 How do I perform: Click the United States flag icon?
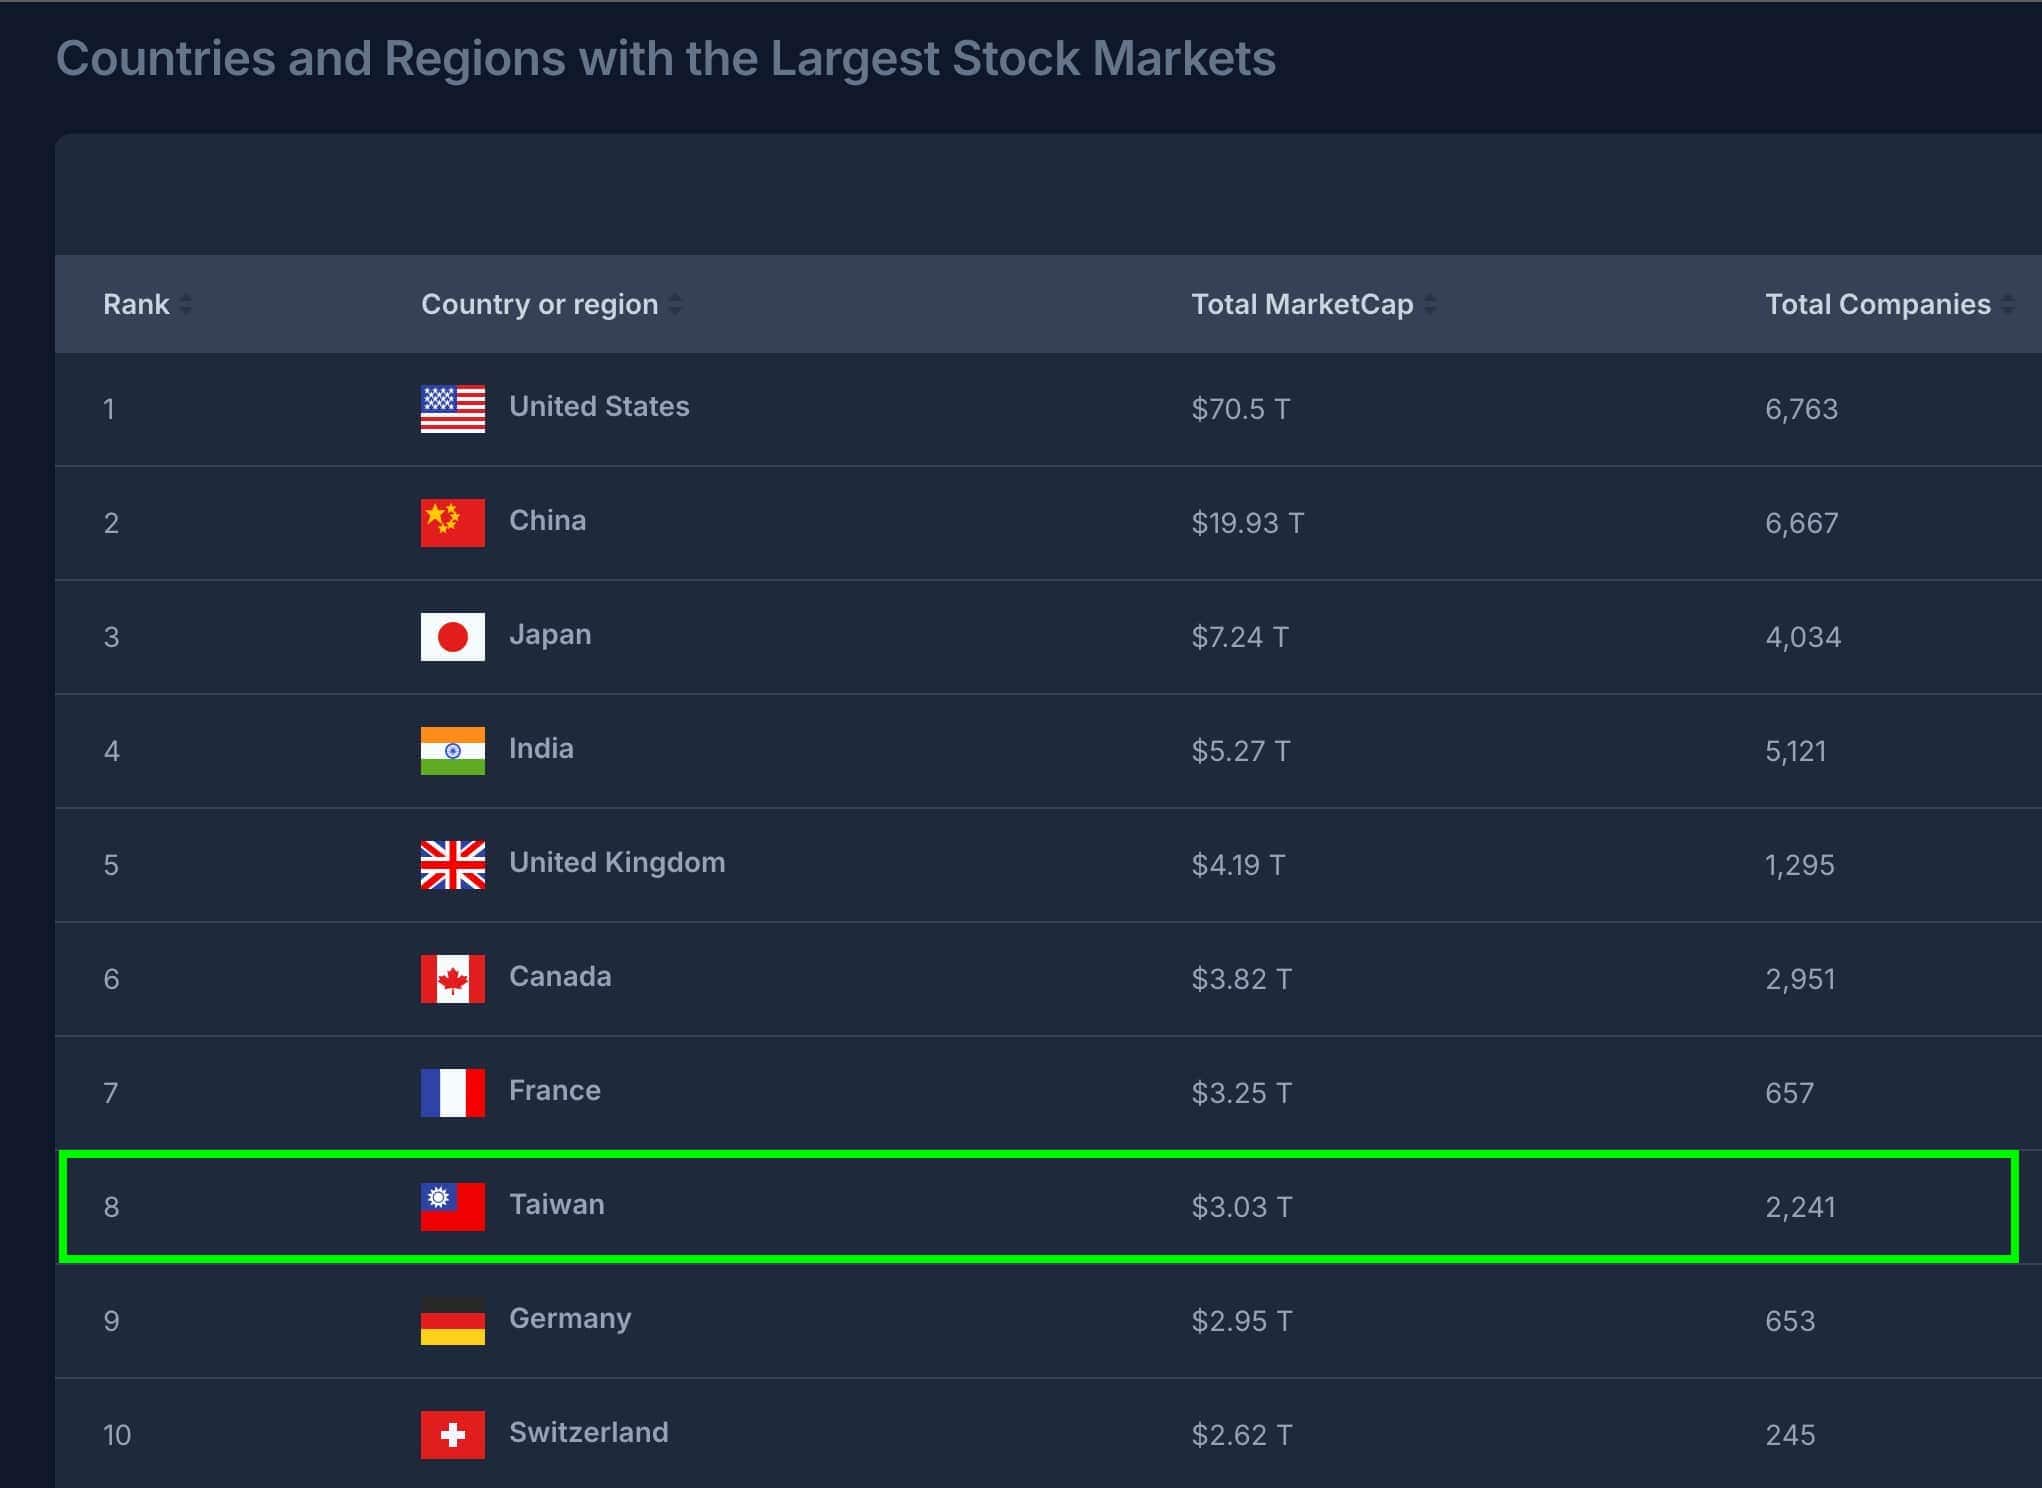coord(452,409)
